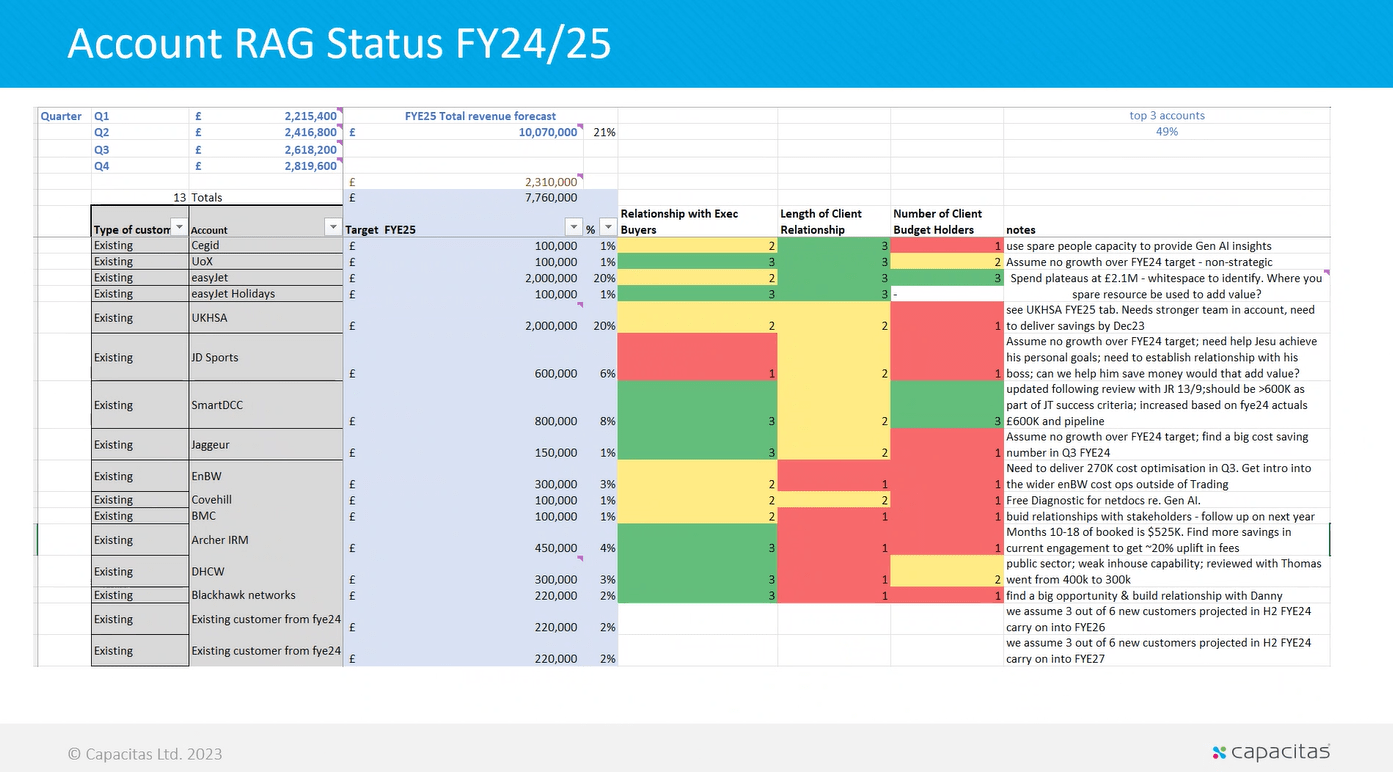The width and height of the screenshot is (1393, 772).
Task: Select the top 3 accounts label
Action: click(x=1167, y=116)
